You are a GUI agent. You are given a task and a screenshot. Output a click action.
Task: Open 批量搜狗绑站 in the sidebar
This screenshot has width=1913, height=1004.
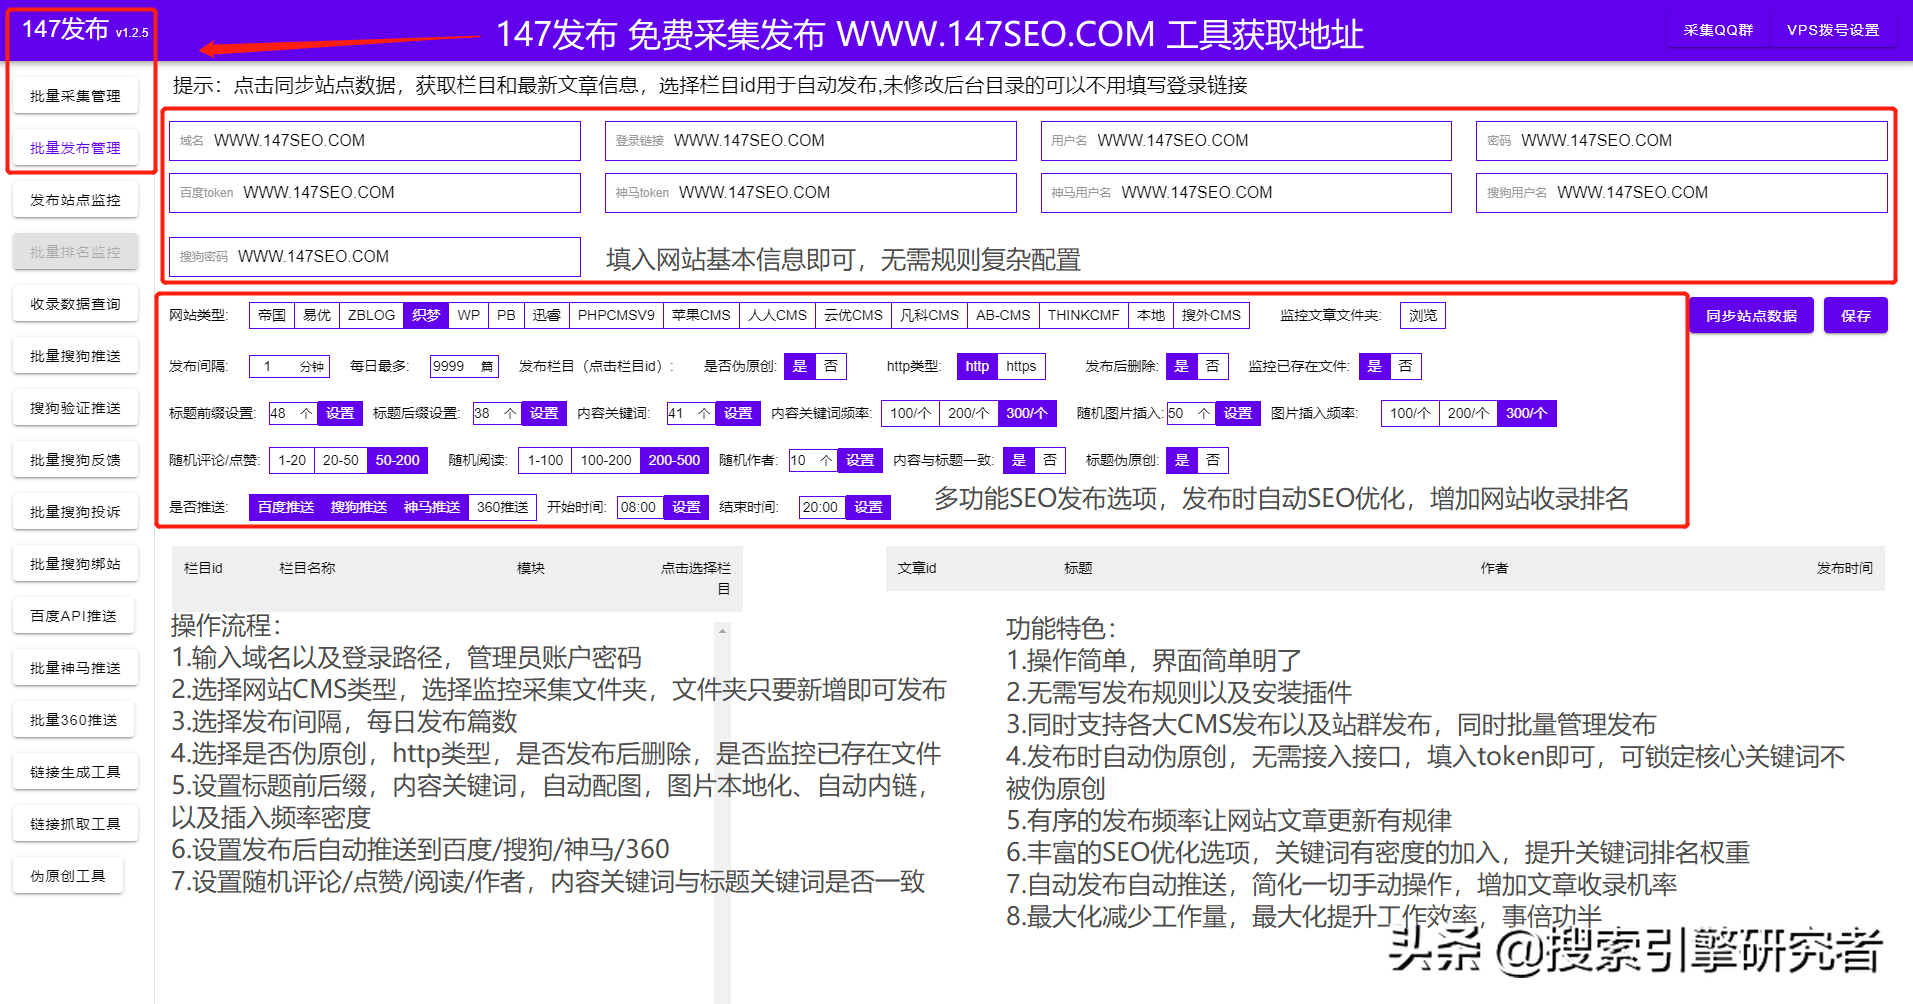75,564
